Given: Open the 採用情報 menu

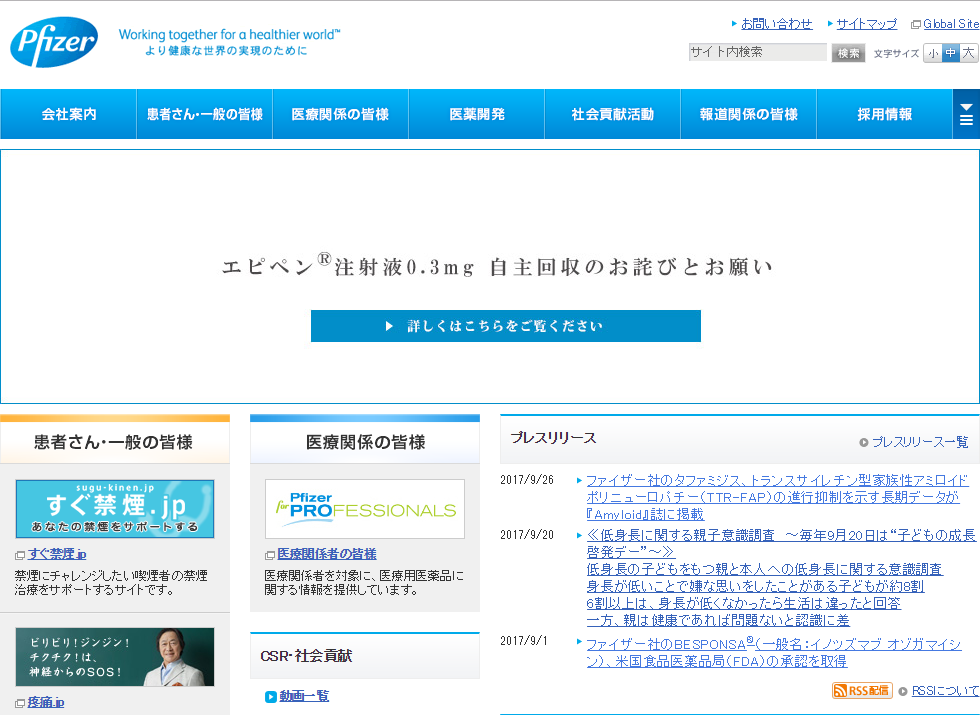Looking at the screenshot, I should click(x=884, y=114).
